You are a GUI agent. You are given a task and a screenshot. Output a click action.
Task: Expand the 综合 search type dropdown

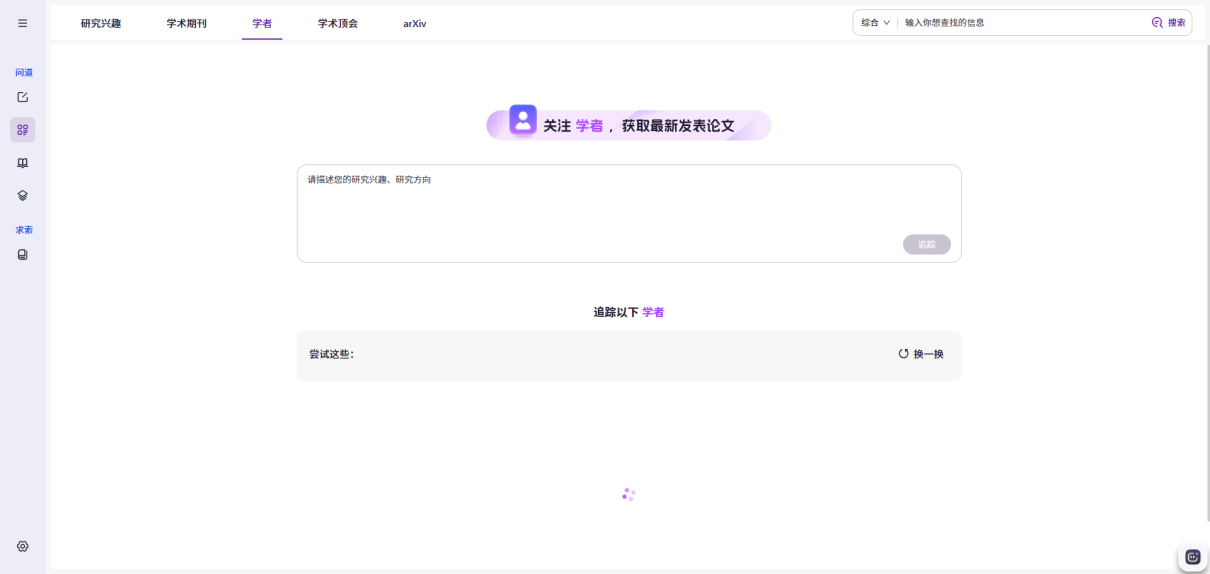pyautogui.click(x=875, y=22)
